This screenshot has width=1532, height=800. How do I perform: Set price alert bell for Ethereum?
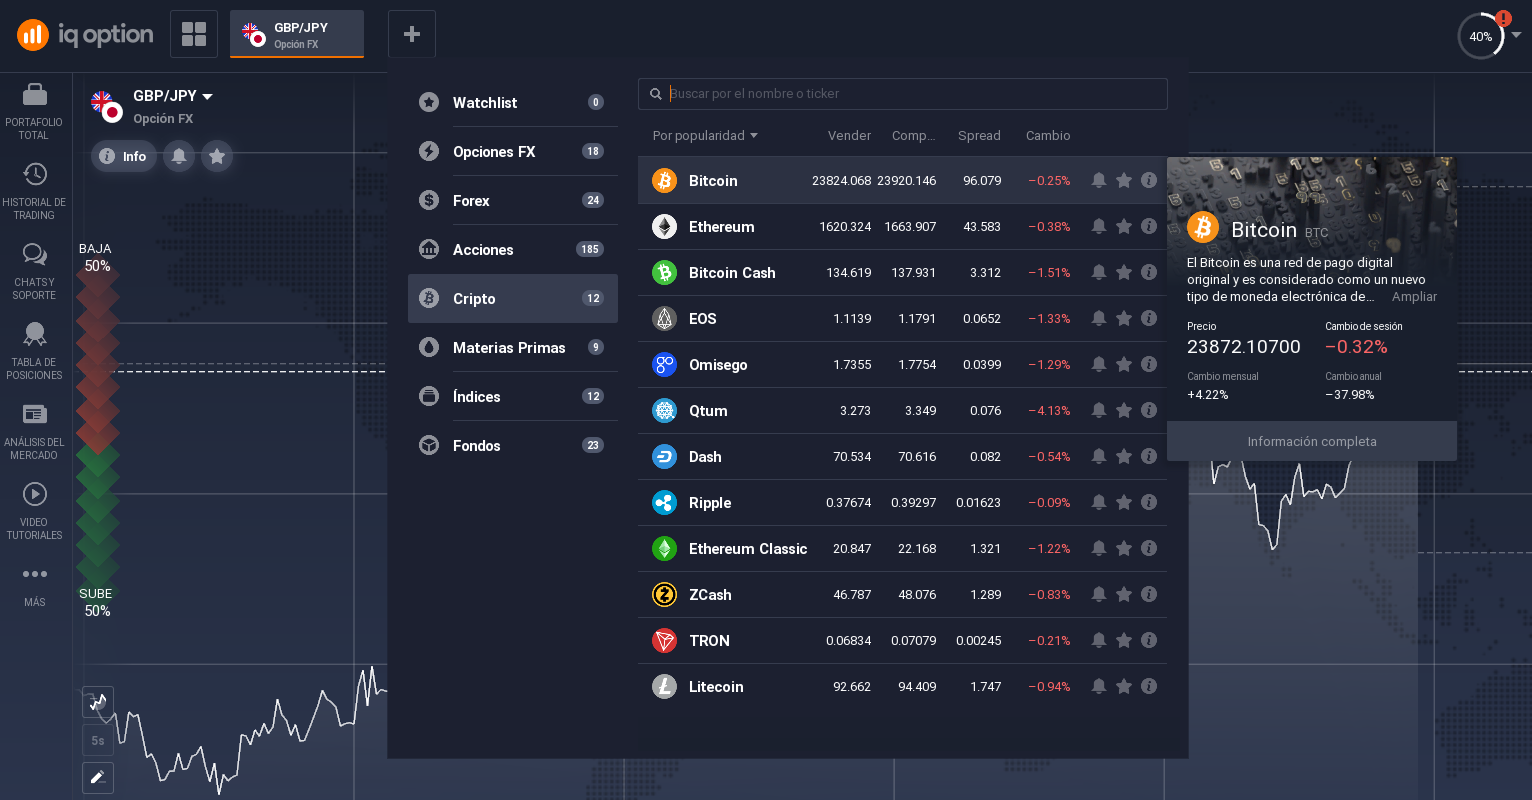1099,227
